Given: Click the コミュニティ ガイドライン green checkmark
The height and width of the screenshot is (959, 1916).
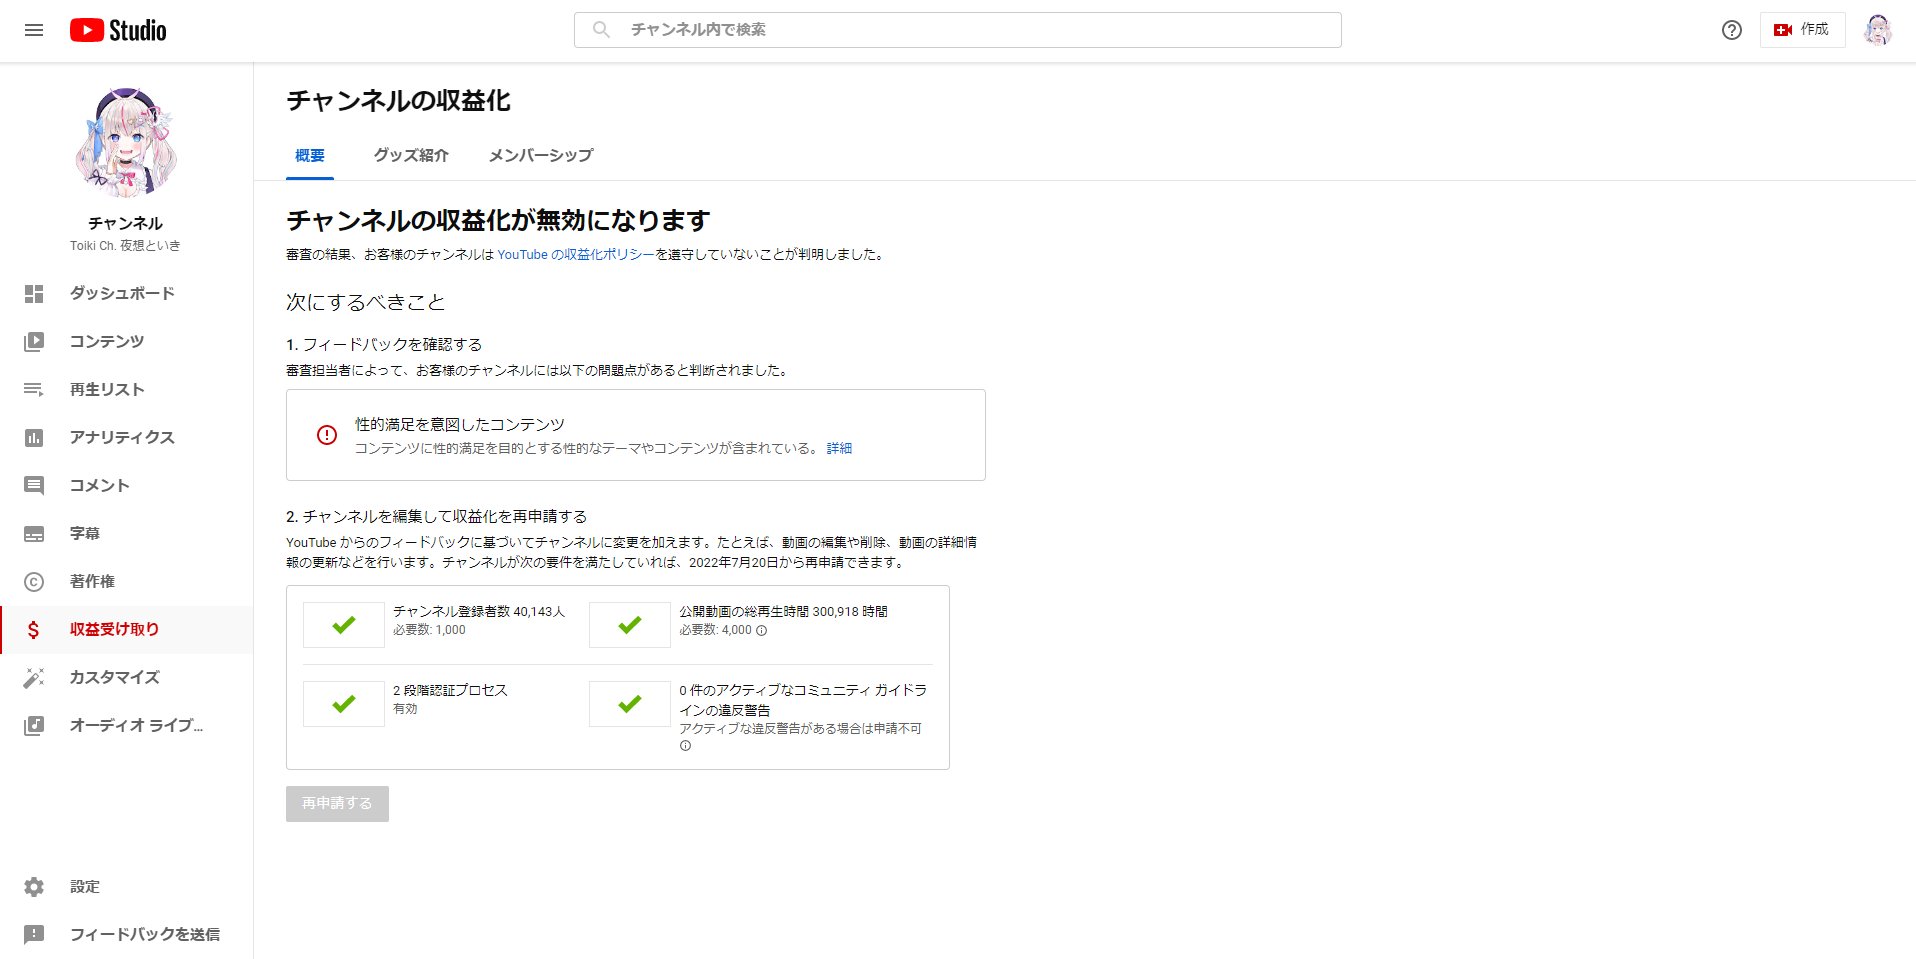Looking at the screenshot, I should tap(630, 704).
